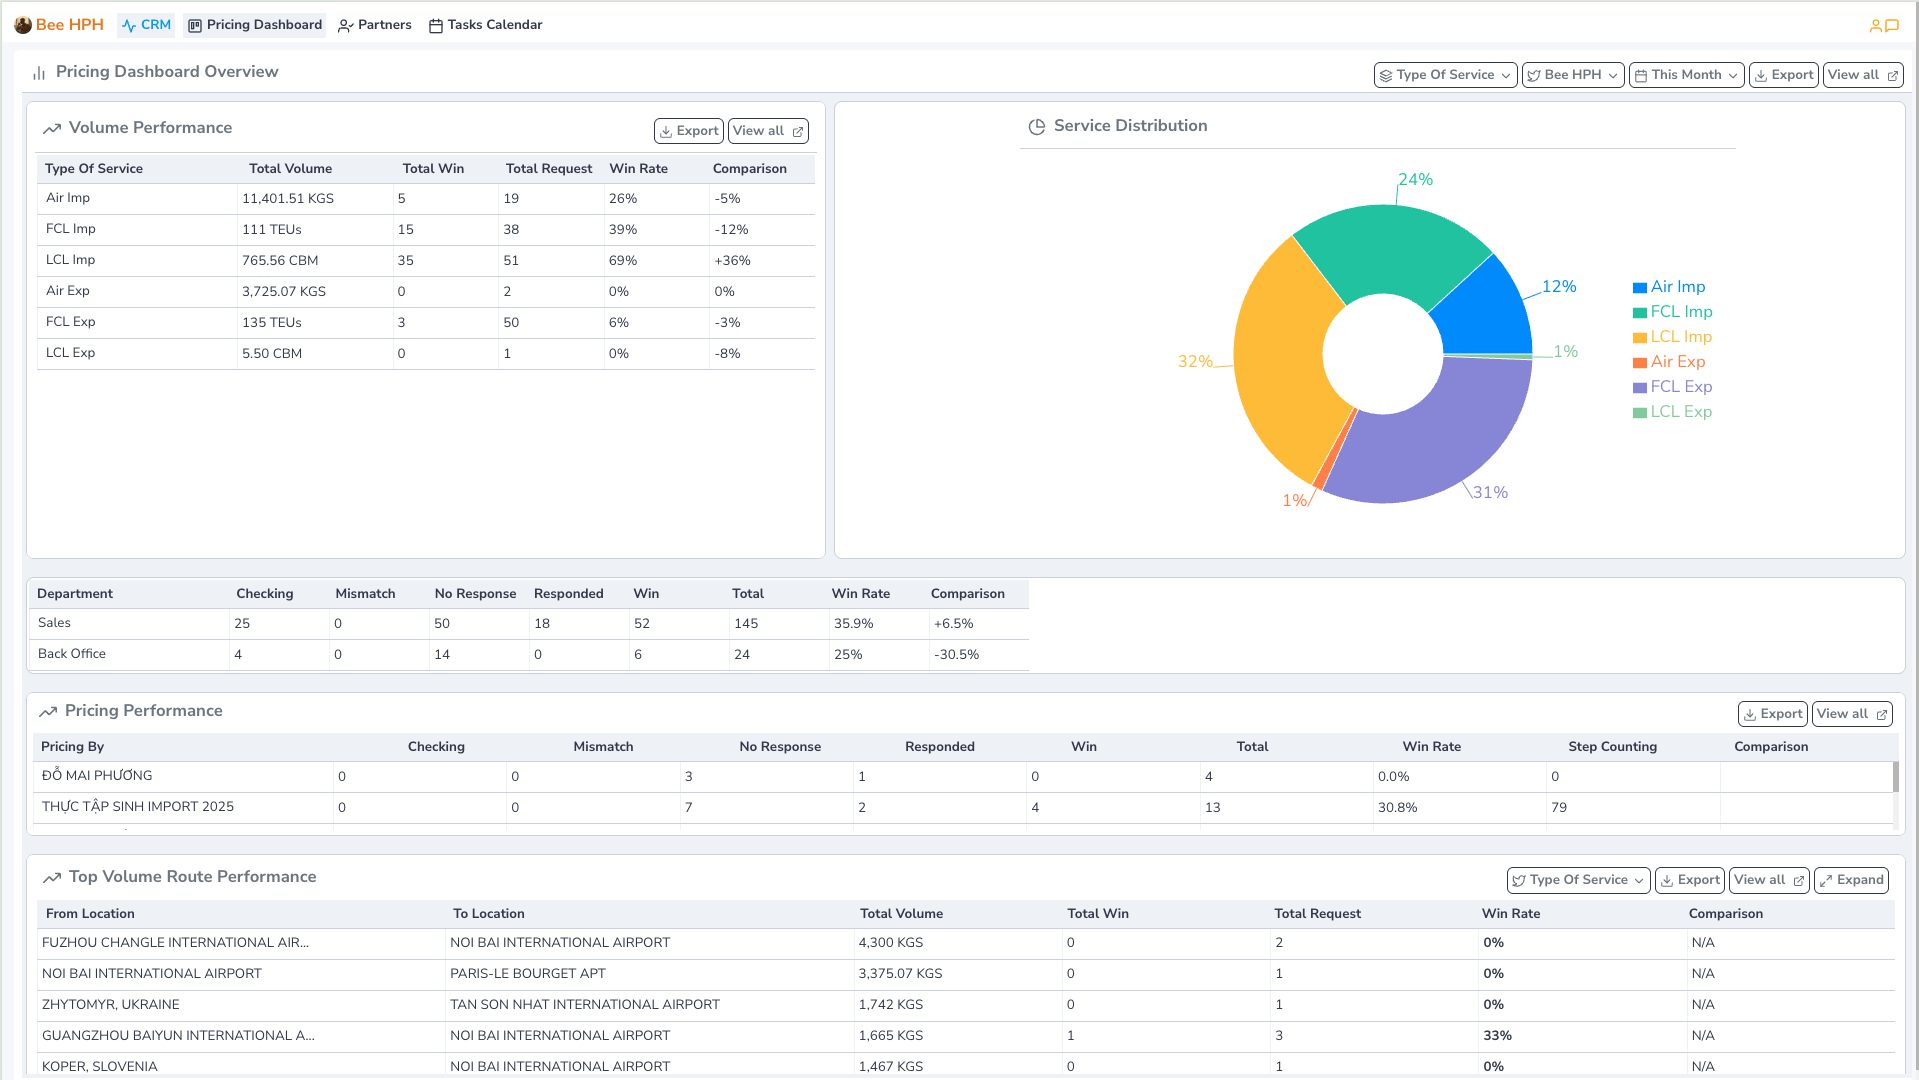
Task: Click the Bee HPH avatar in header
Action: [x=22, y=24]
